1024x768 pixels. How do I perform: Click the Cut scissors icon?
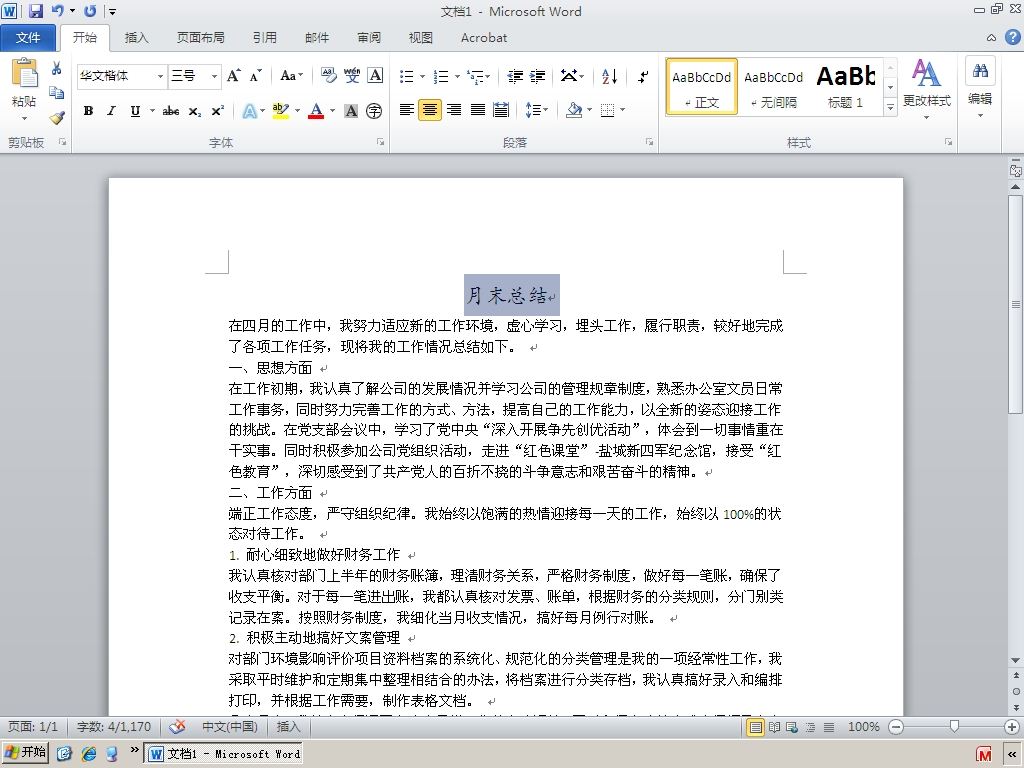[57, 68]
